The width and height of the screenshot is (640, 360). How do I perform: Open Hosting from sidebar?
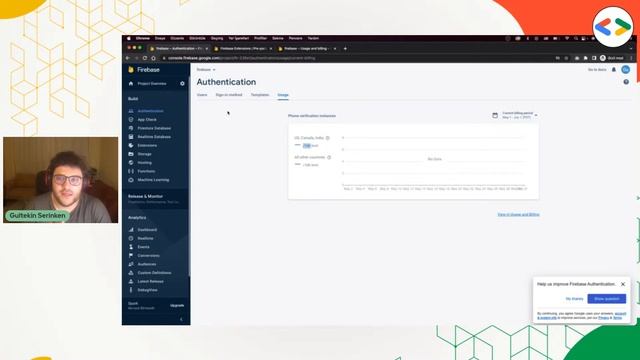coord(144,162)
